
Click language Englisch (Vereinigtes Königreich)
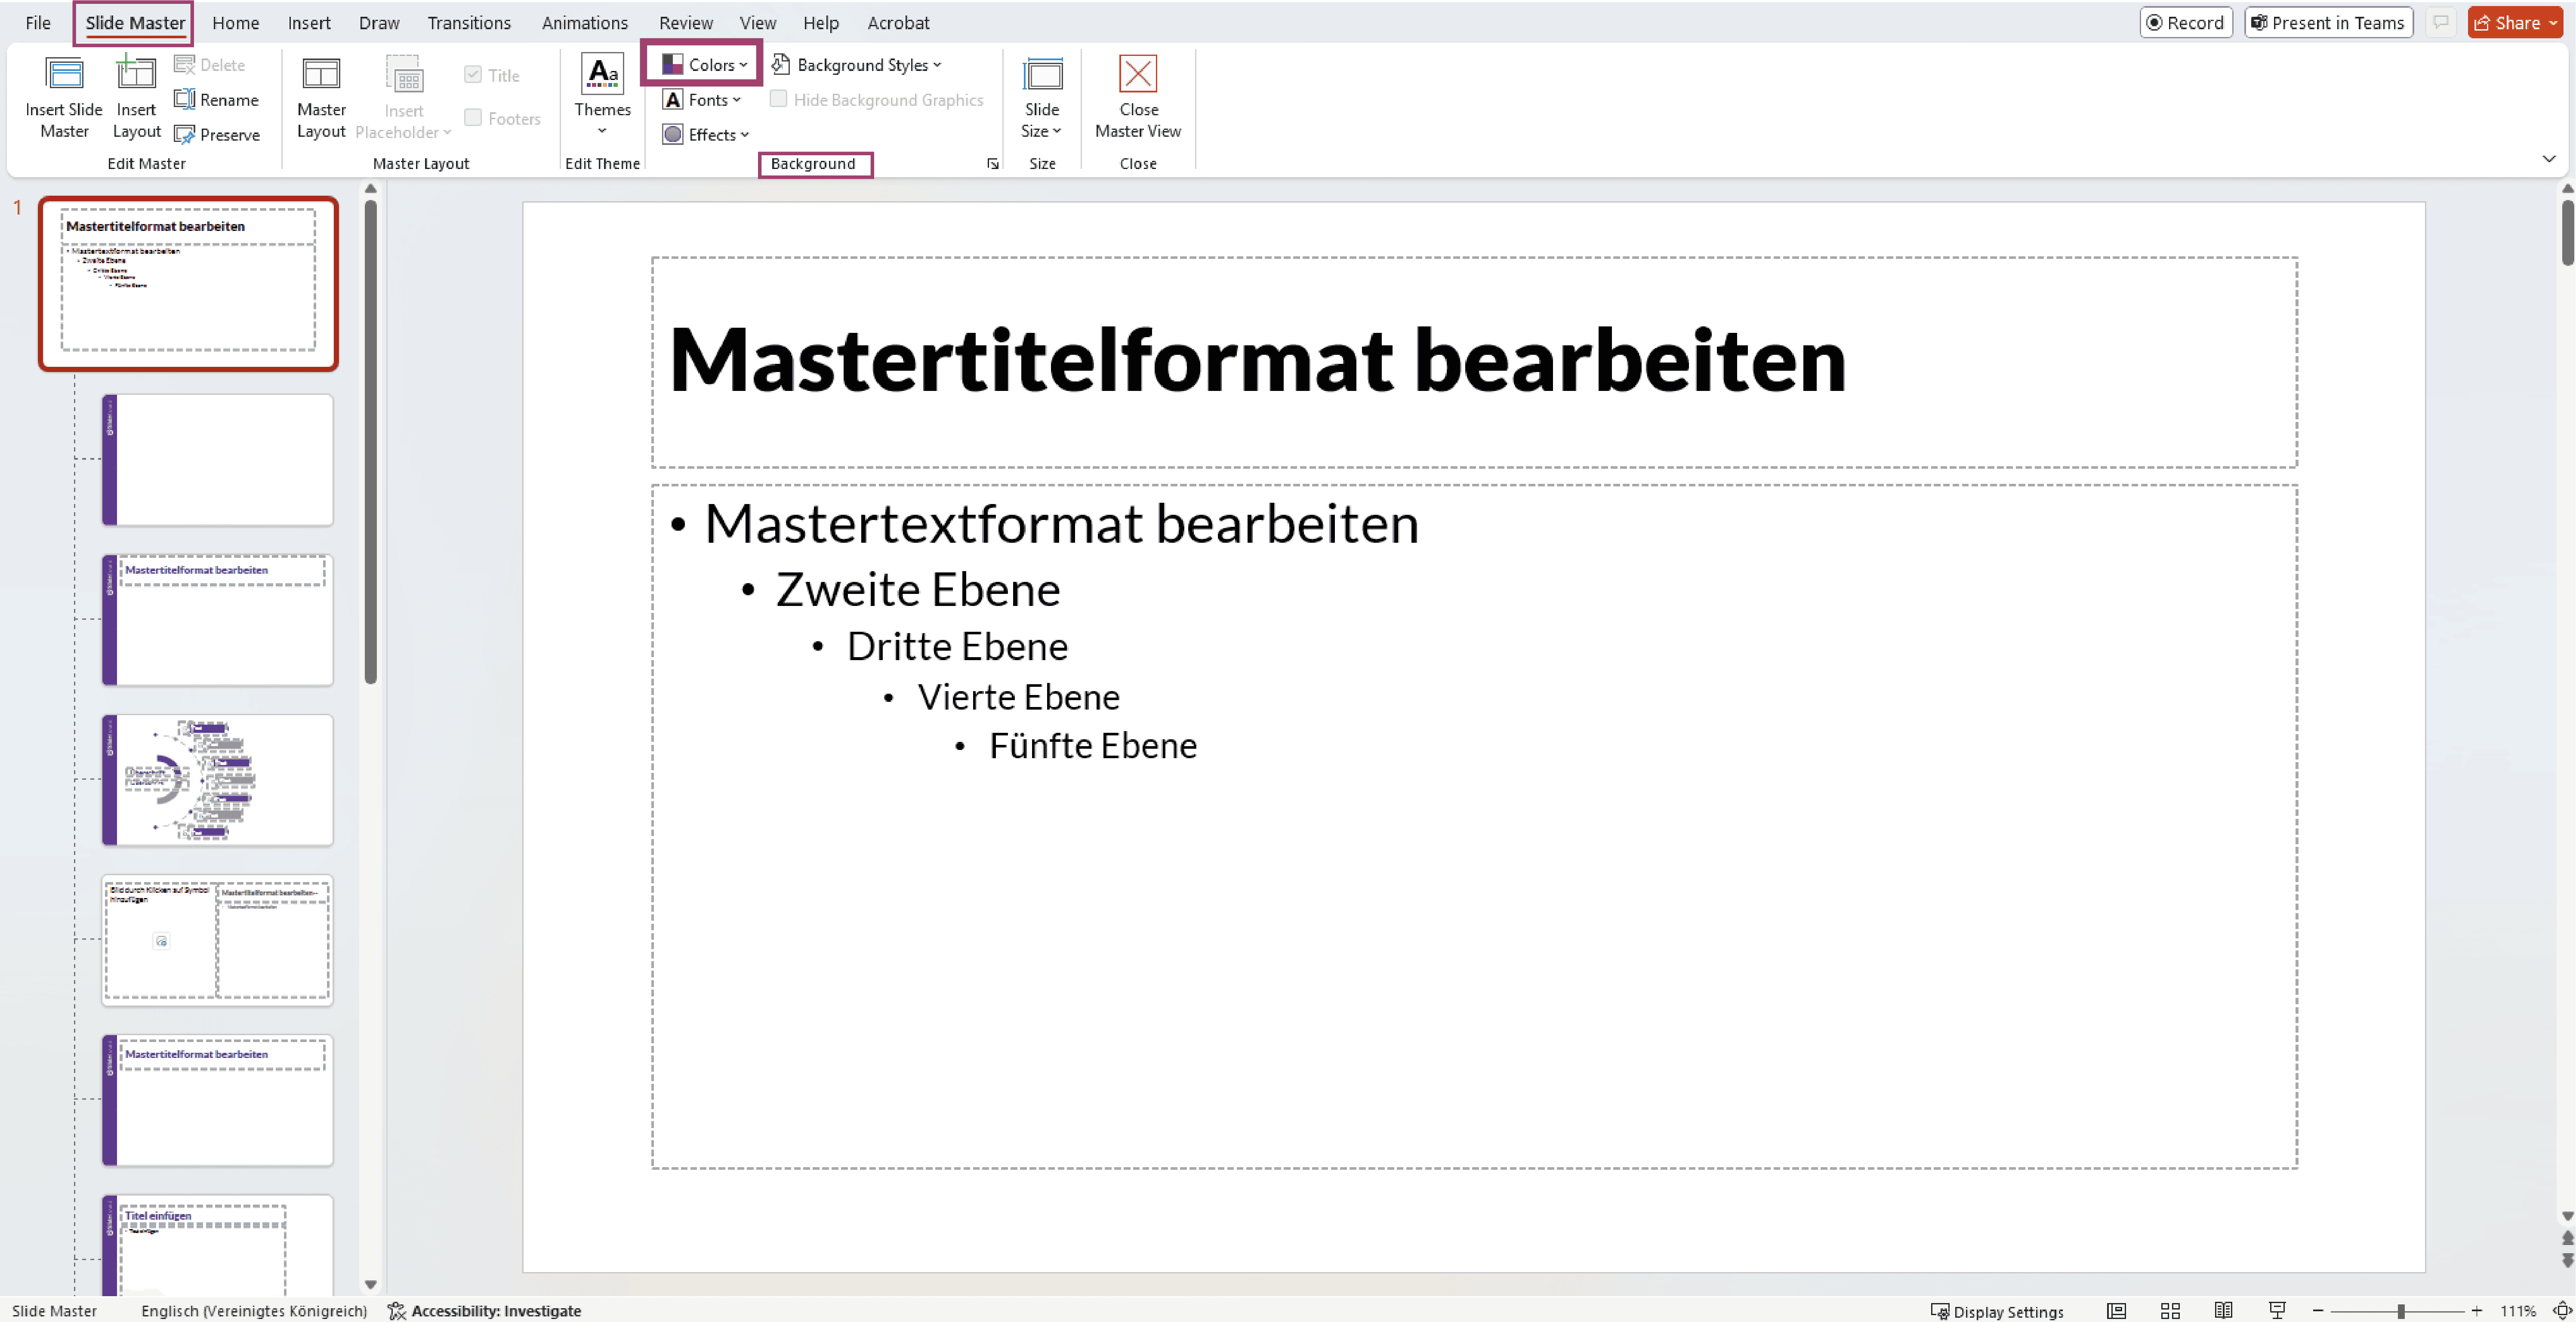point(254,1311)
